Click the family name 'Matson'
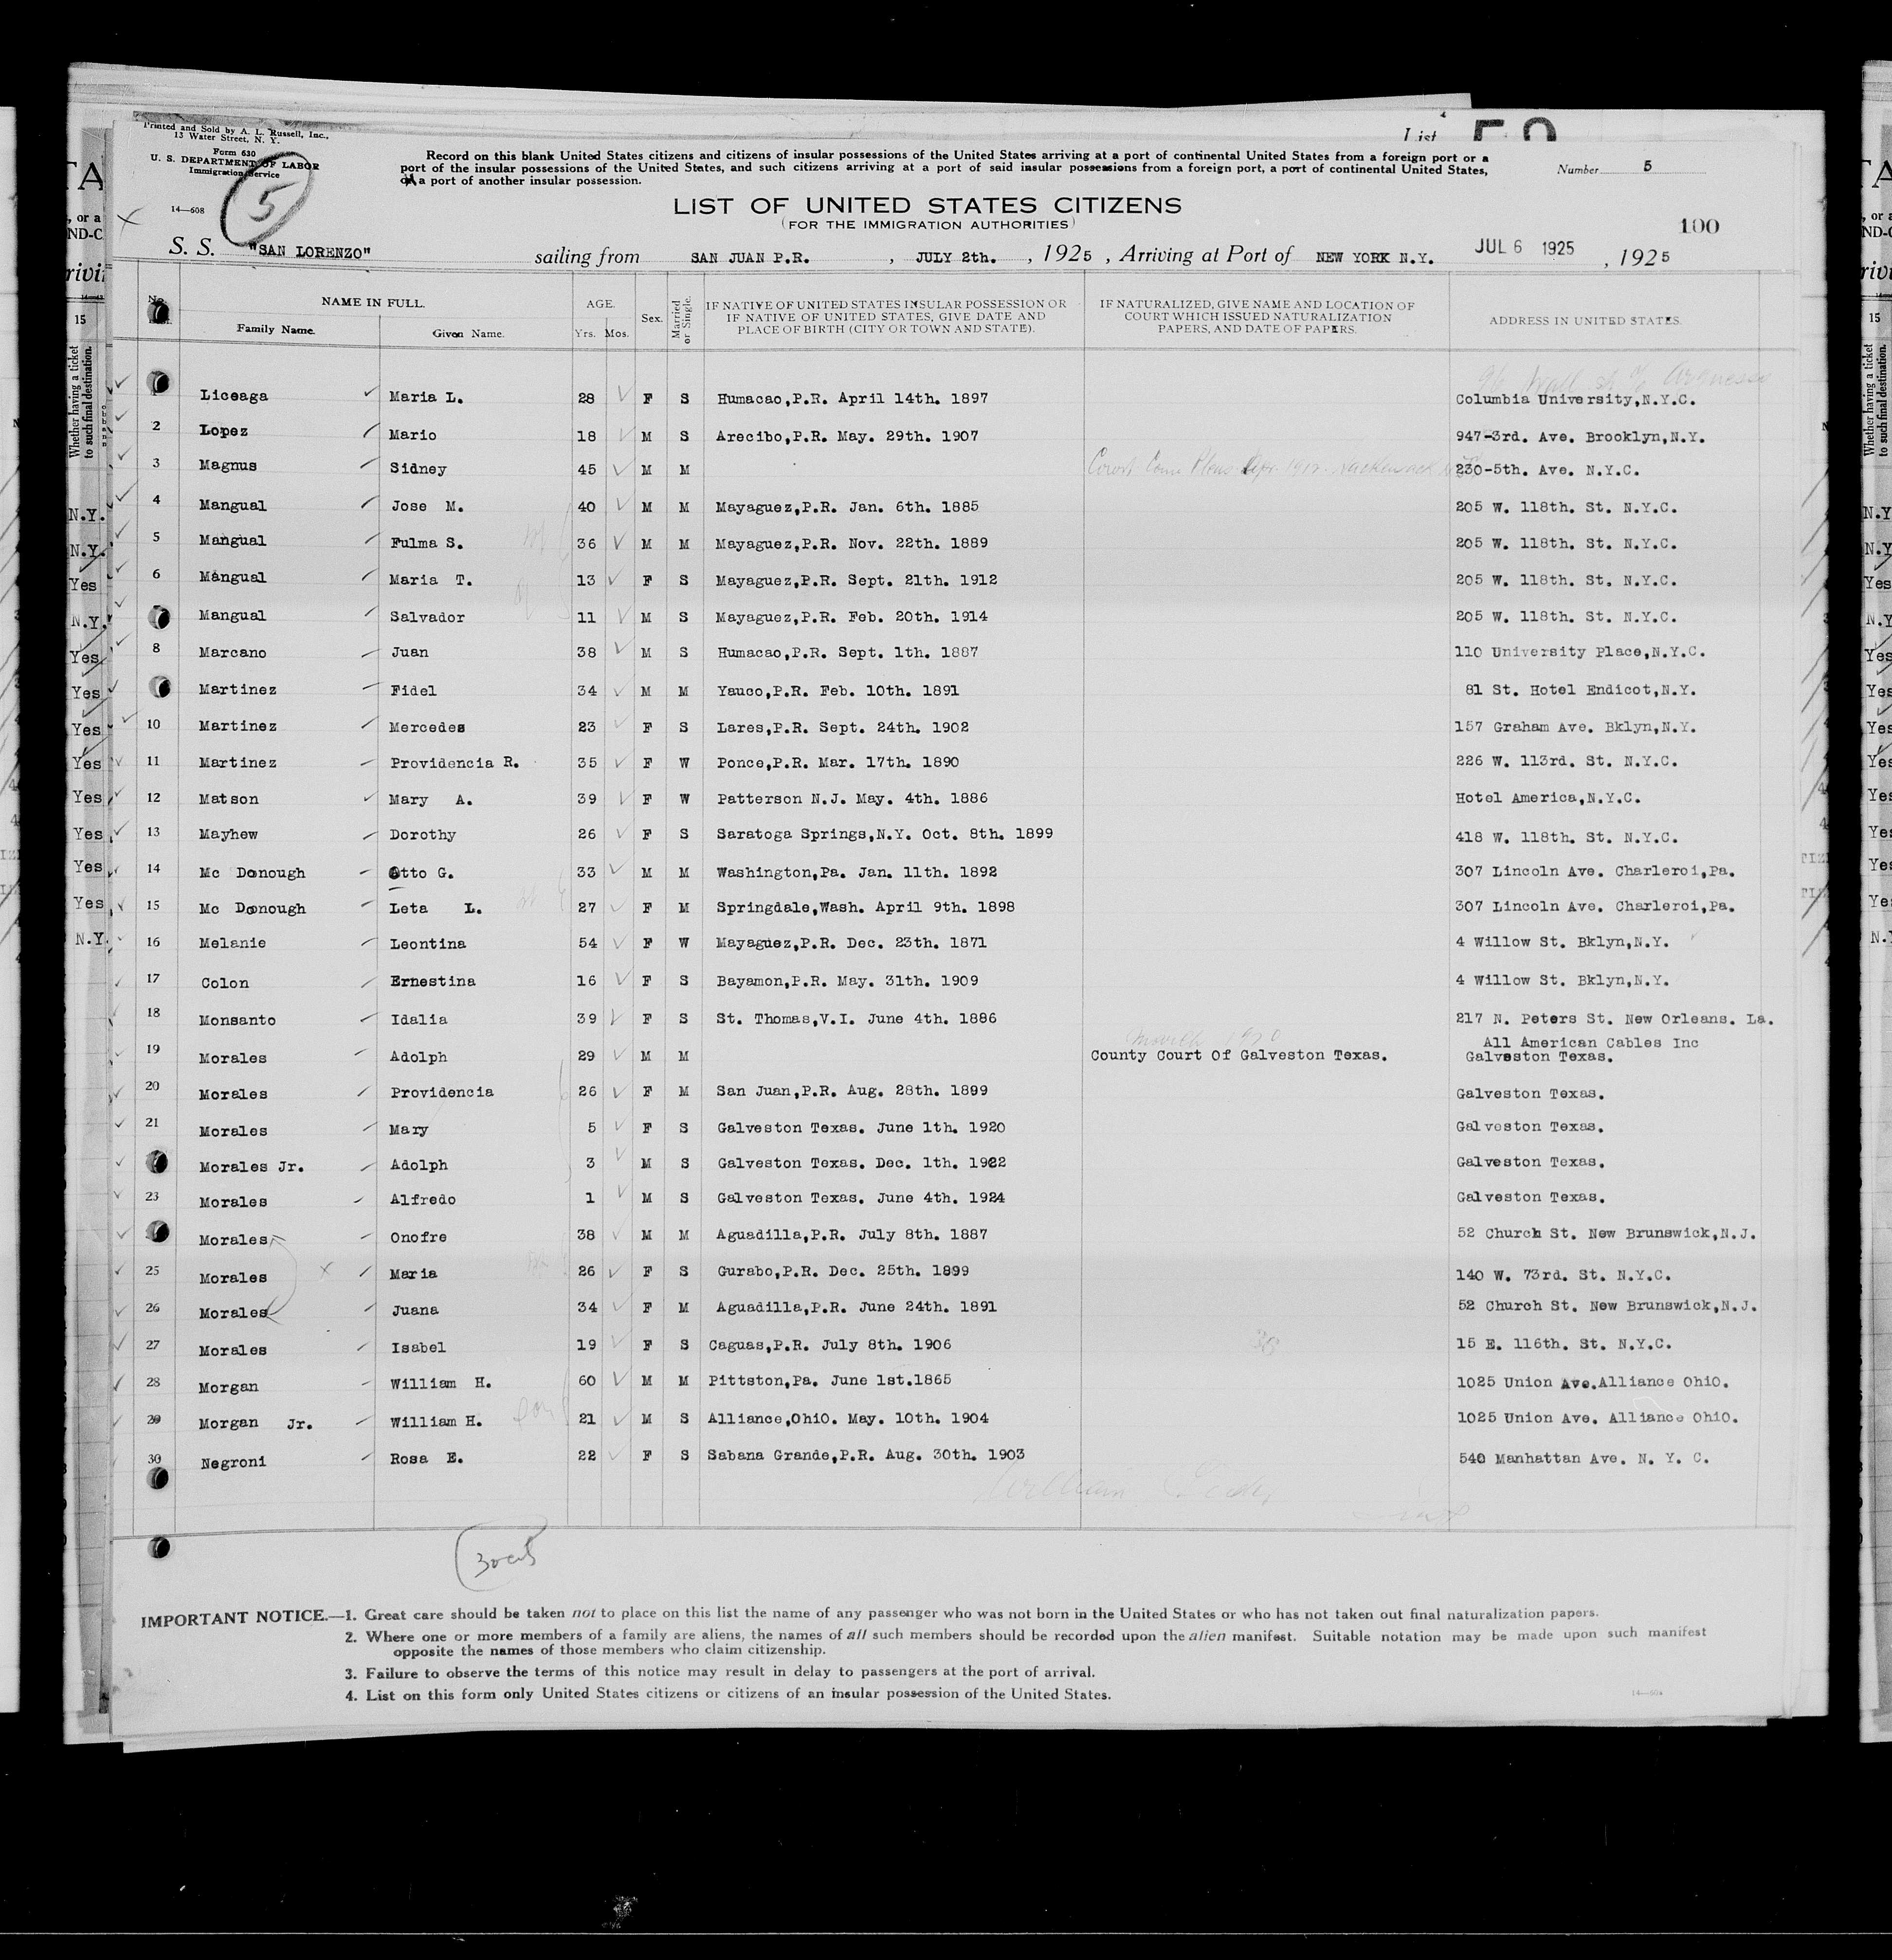This screenshot has height=1960, width=1892. click(x=228, y=799)
